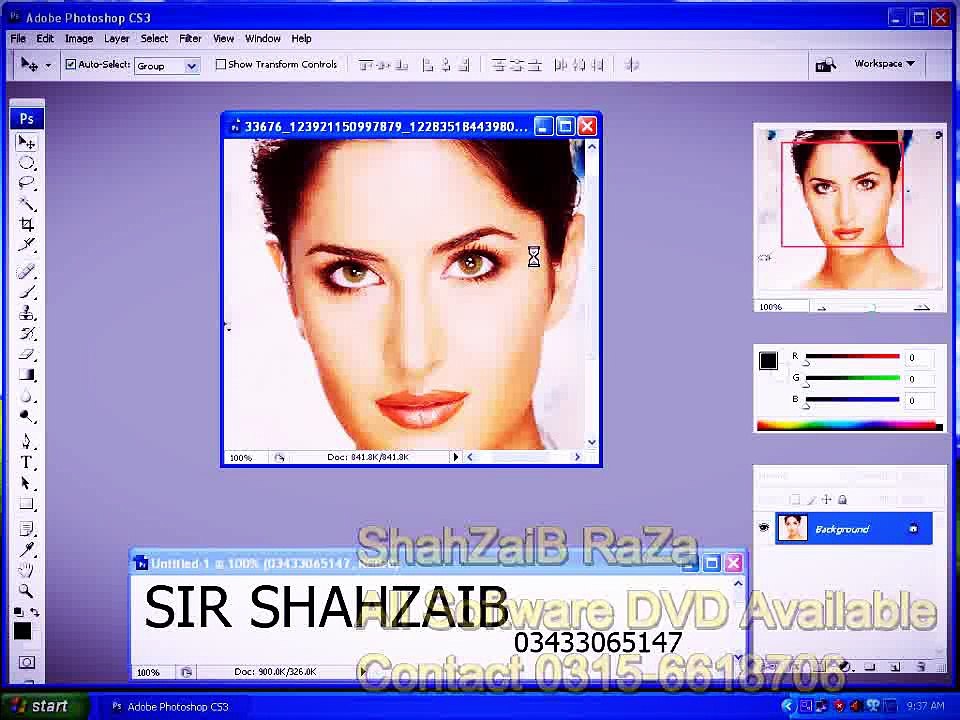Check Show Transform Controls
This screenshot has height=720, width=960.
coord(221,64)
